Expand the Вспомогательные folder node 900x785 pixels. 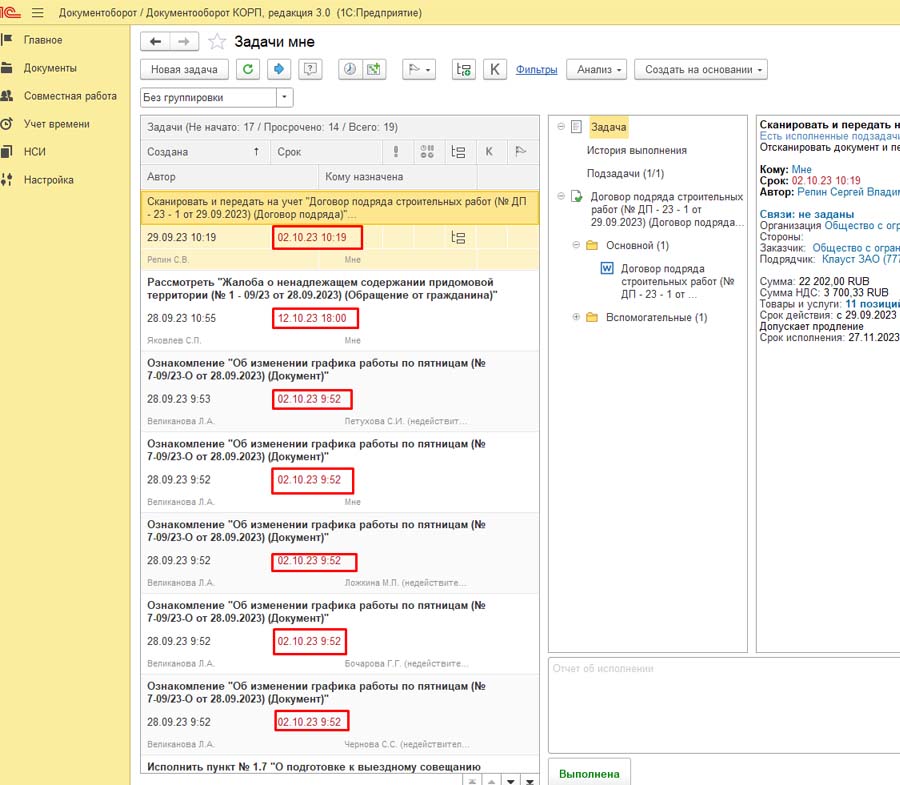tap(576, 317)
